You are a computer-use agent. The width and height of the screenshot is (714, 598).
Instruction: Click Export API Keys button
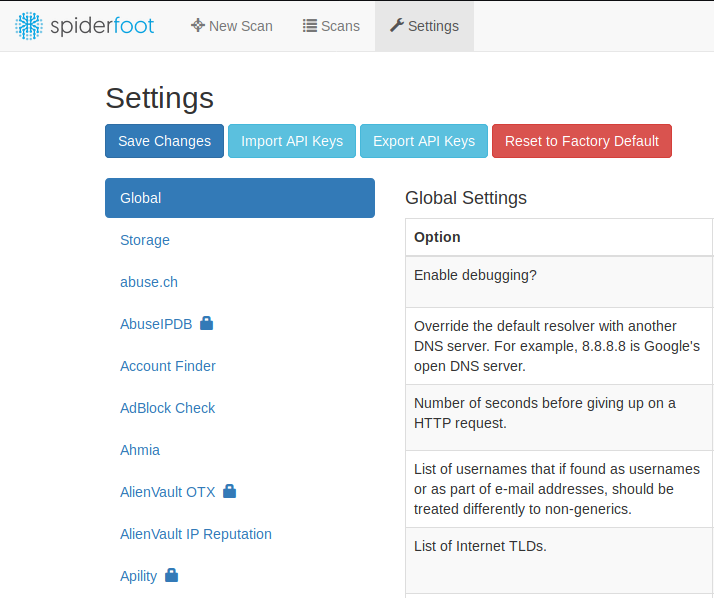pos(424,141)
